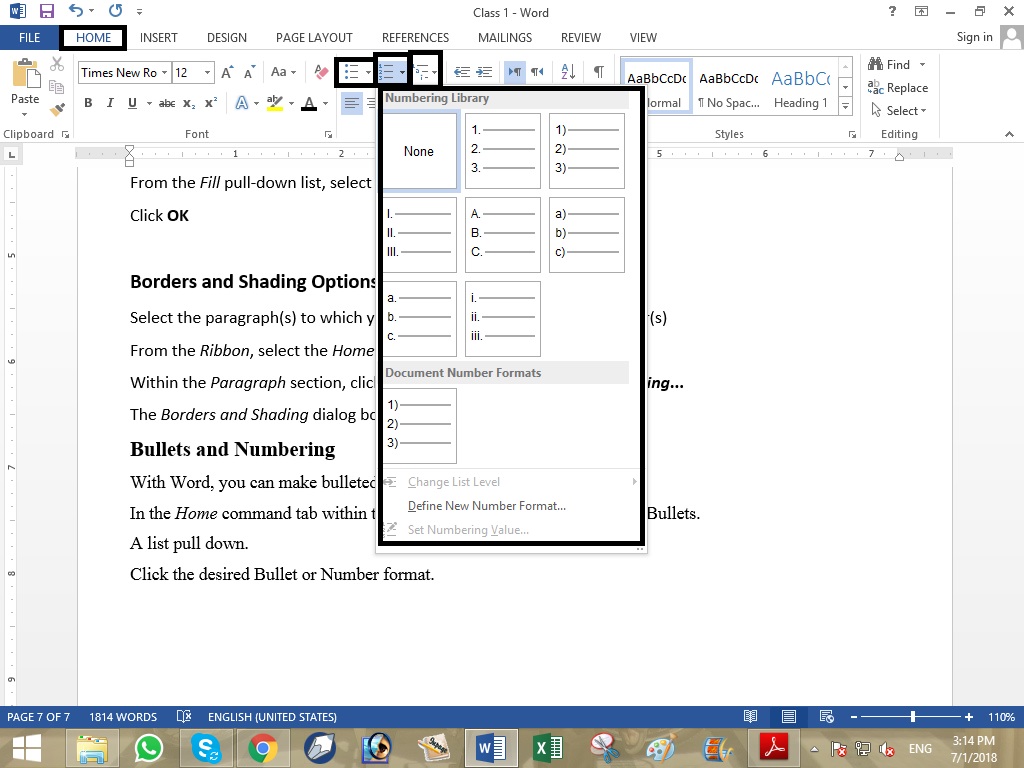
Task: Toggle Align Left paragraph alignment
Action: tap(351, 103)
